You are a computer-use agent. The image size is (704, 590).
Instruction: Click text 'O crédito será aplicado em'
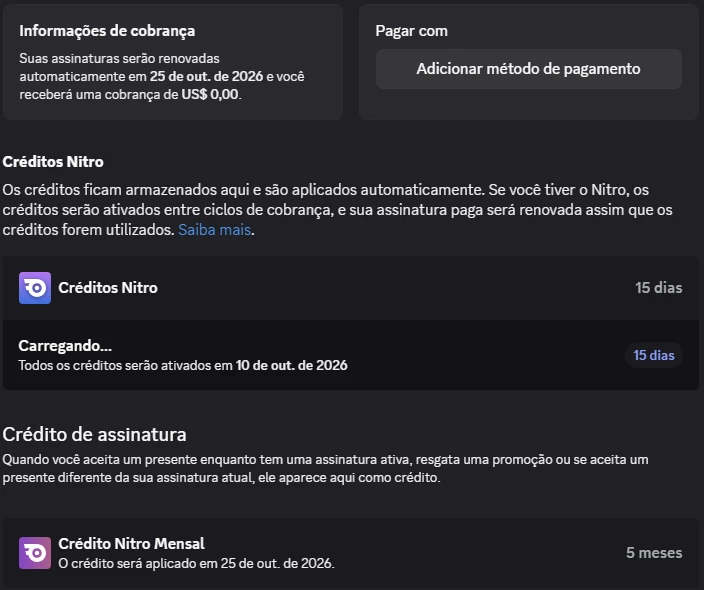[138, 563]
